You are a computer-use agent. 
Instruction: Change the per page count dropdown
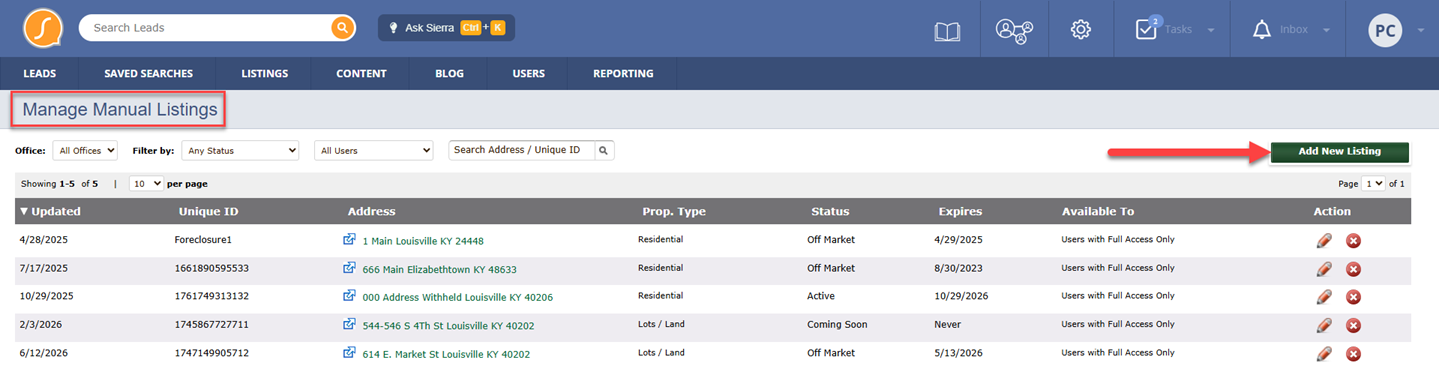click(146, 184)
